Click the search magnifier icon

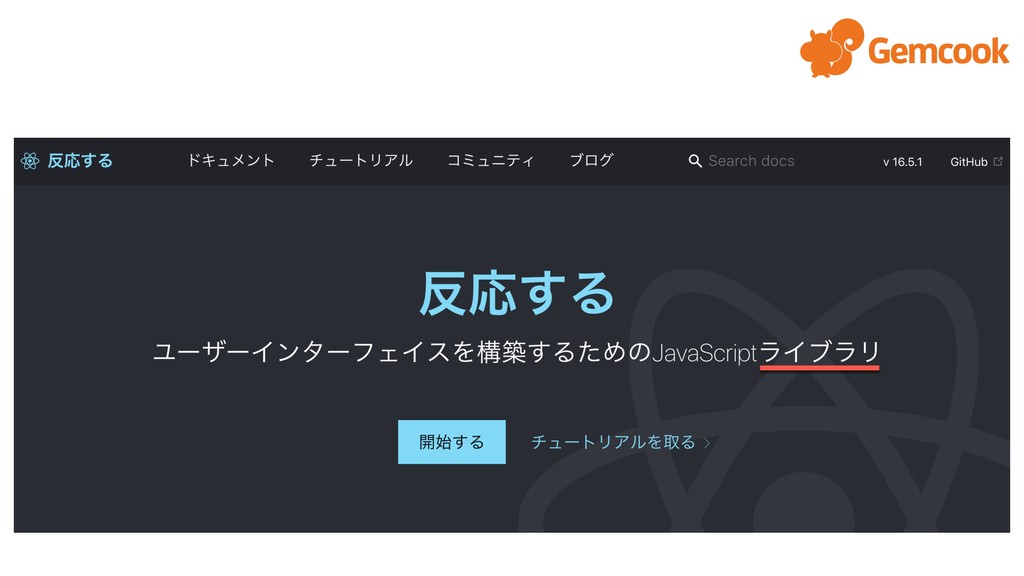(695, 161)
